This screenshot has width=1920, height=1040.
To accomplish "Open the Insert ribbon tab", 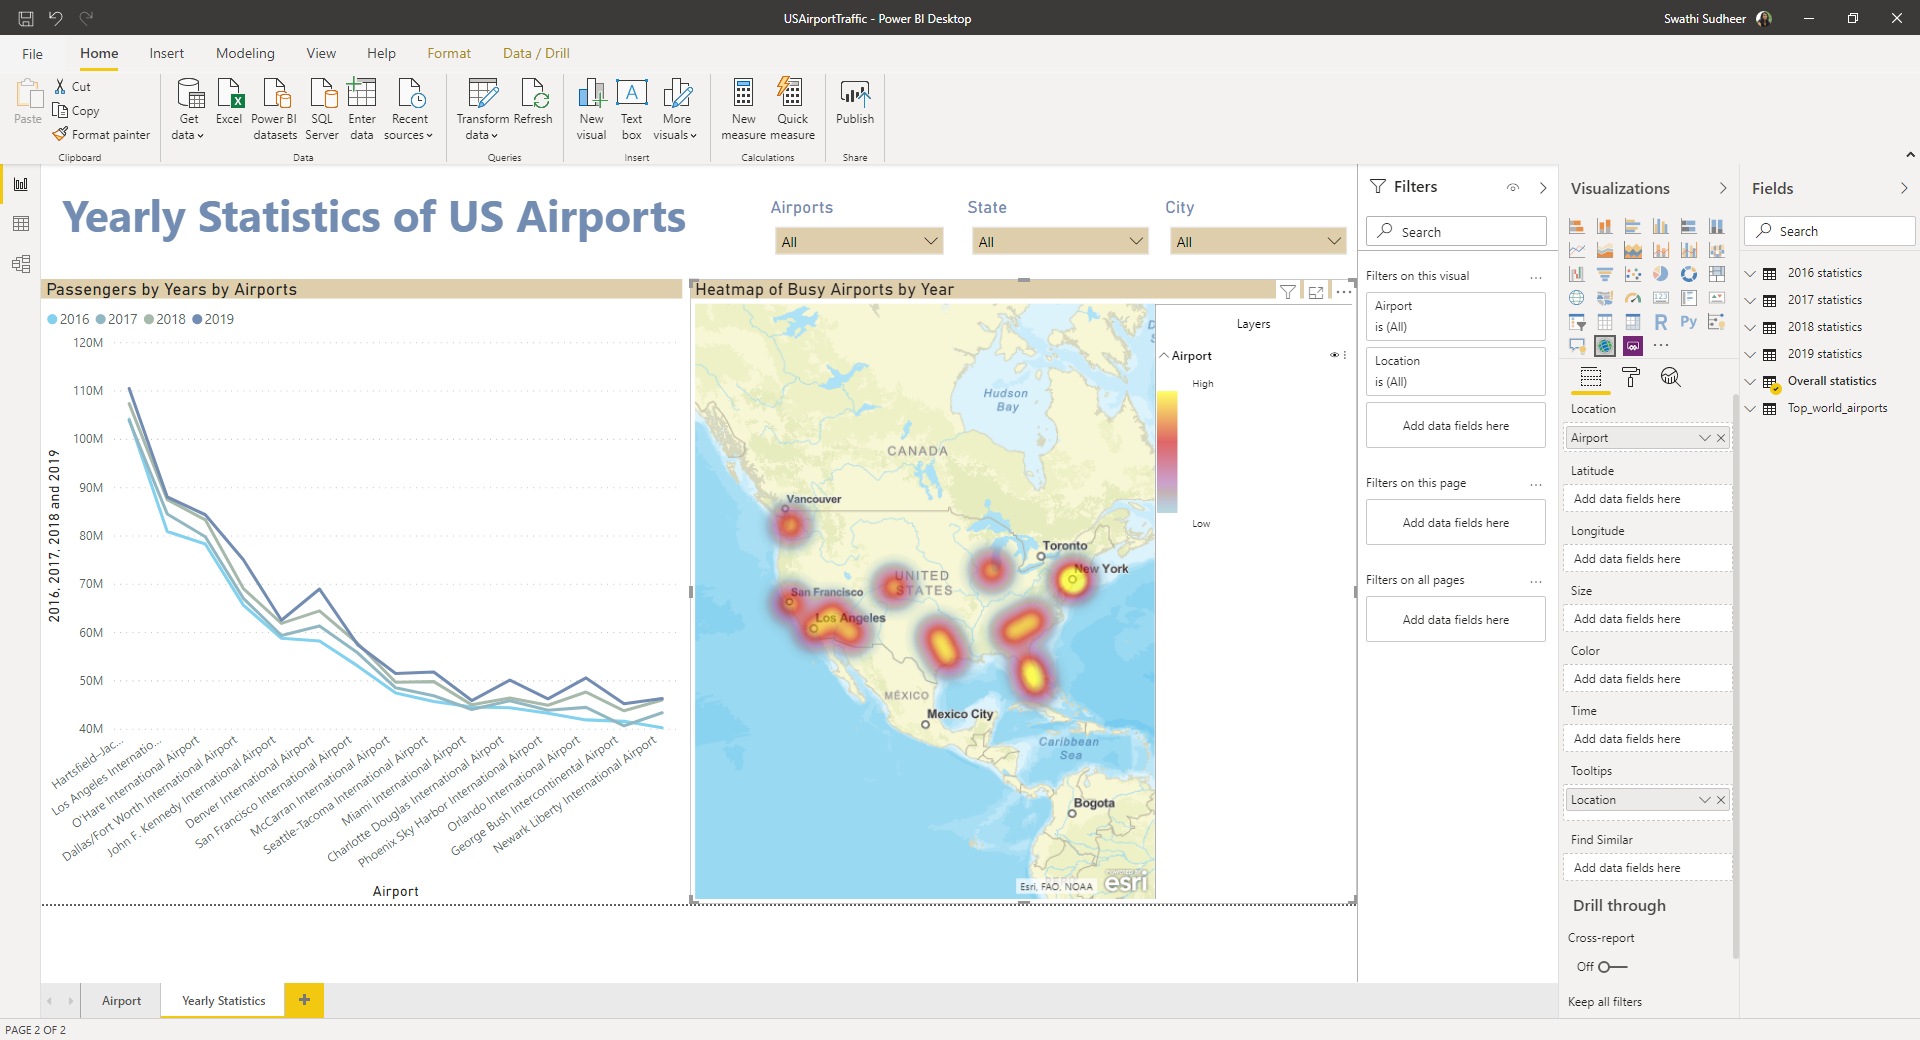I will coord(166,53).
